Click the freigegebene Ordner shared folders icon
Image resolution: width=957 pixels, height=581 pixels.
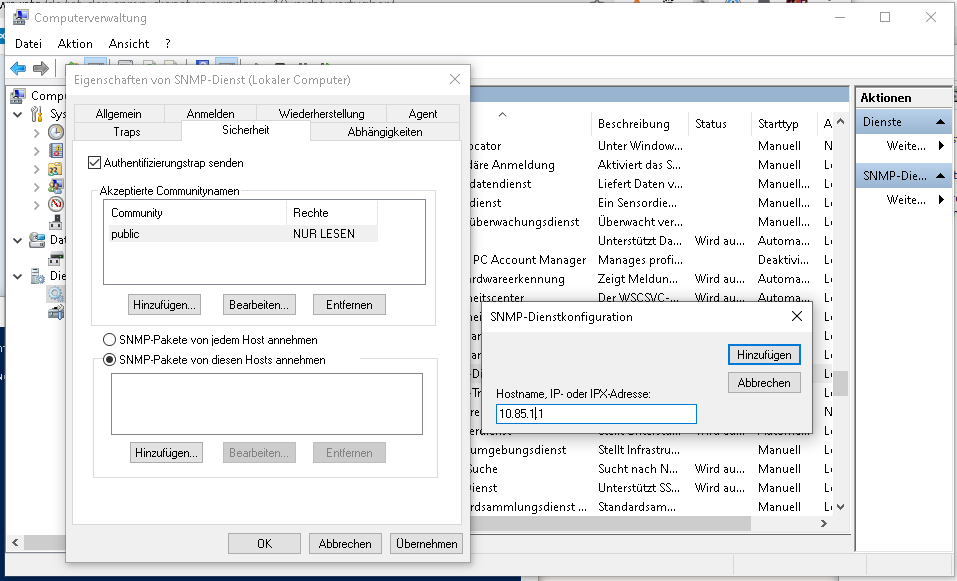pos(56,168)
